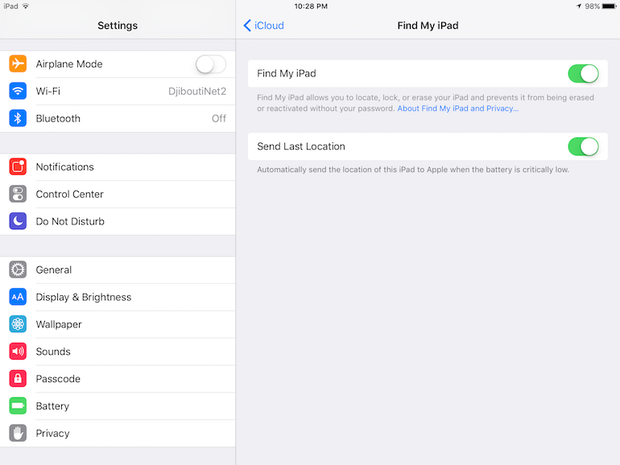Tap the Wallpaper flower icon

(x=18, y=324)
